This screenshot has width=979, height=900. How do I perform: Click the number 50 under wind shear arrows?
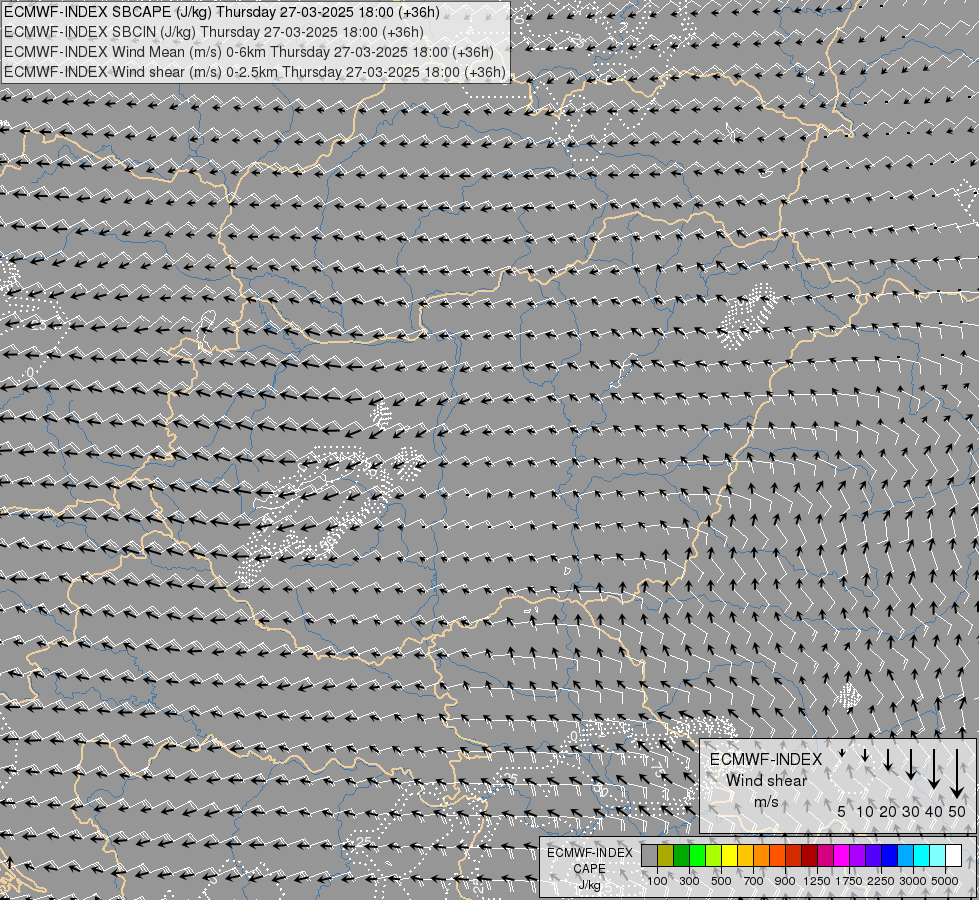[x=957, y=811]
